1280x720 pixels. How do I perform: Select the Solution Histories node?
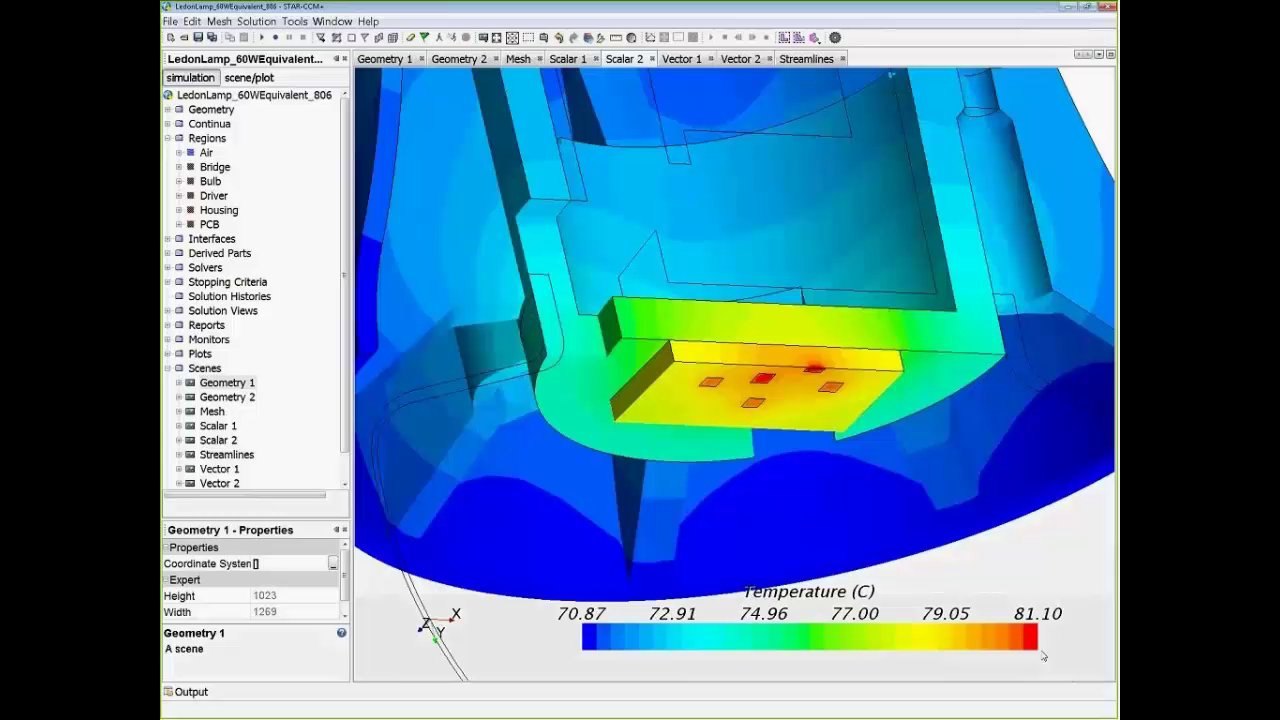(230, 296)
